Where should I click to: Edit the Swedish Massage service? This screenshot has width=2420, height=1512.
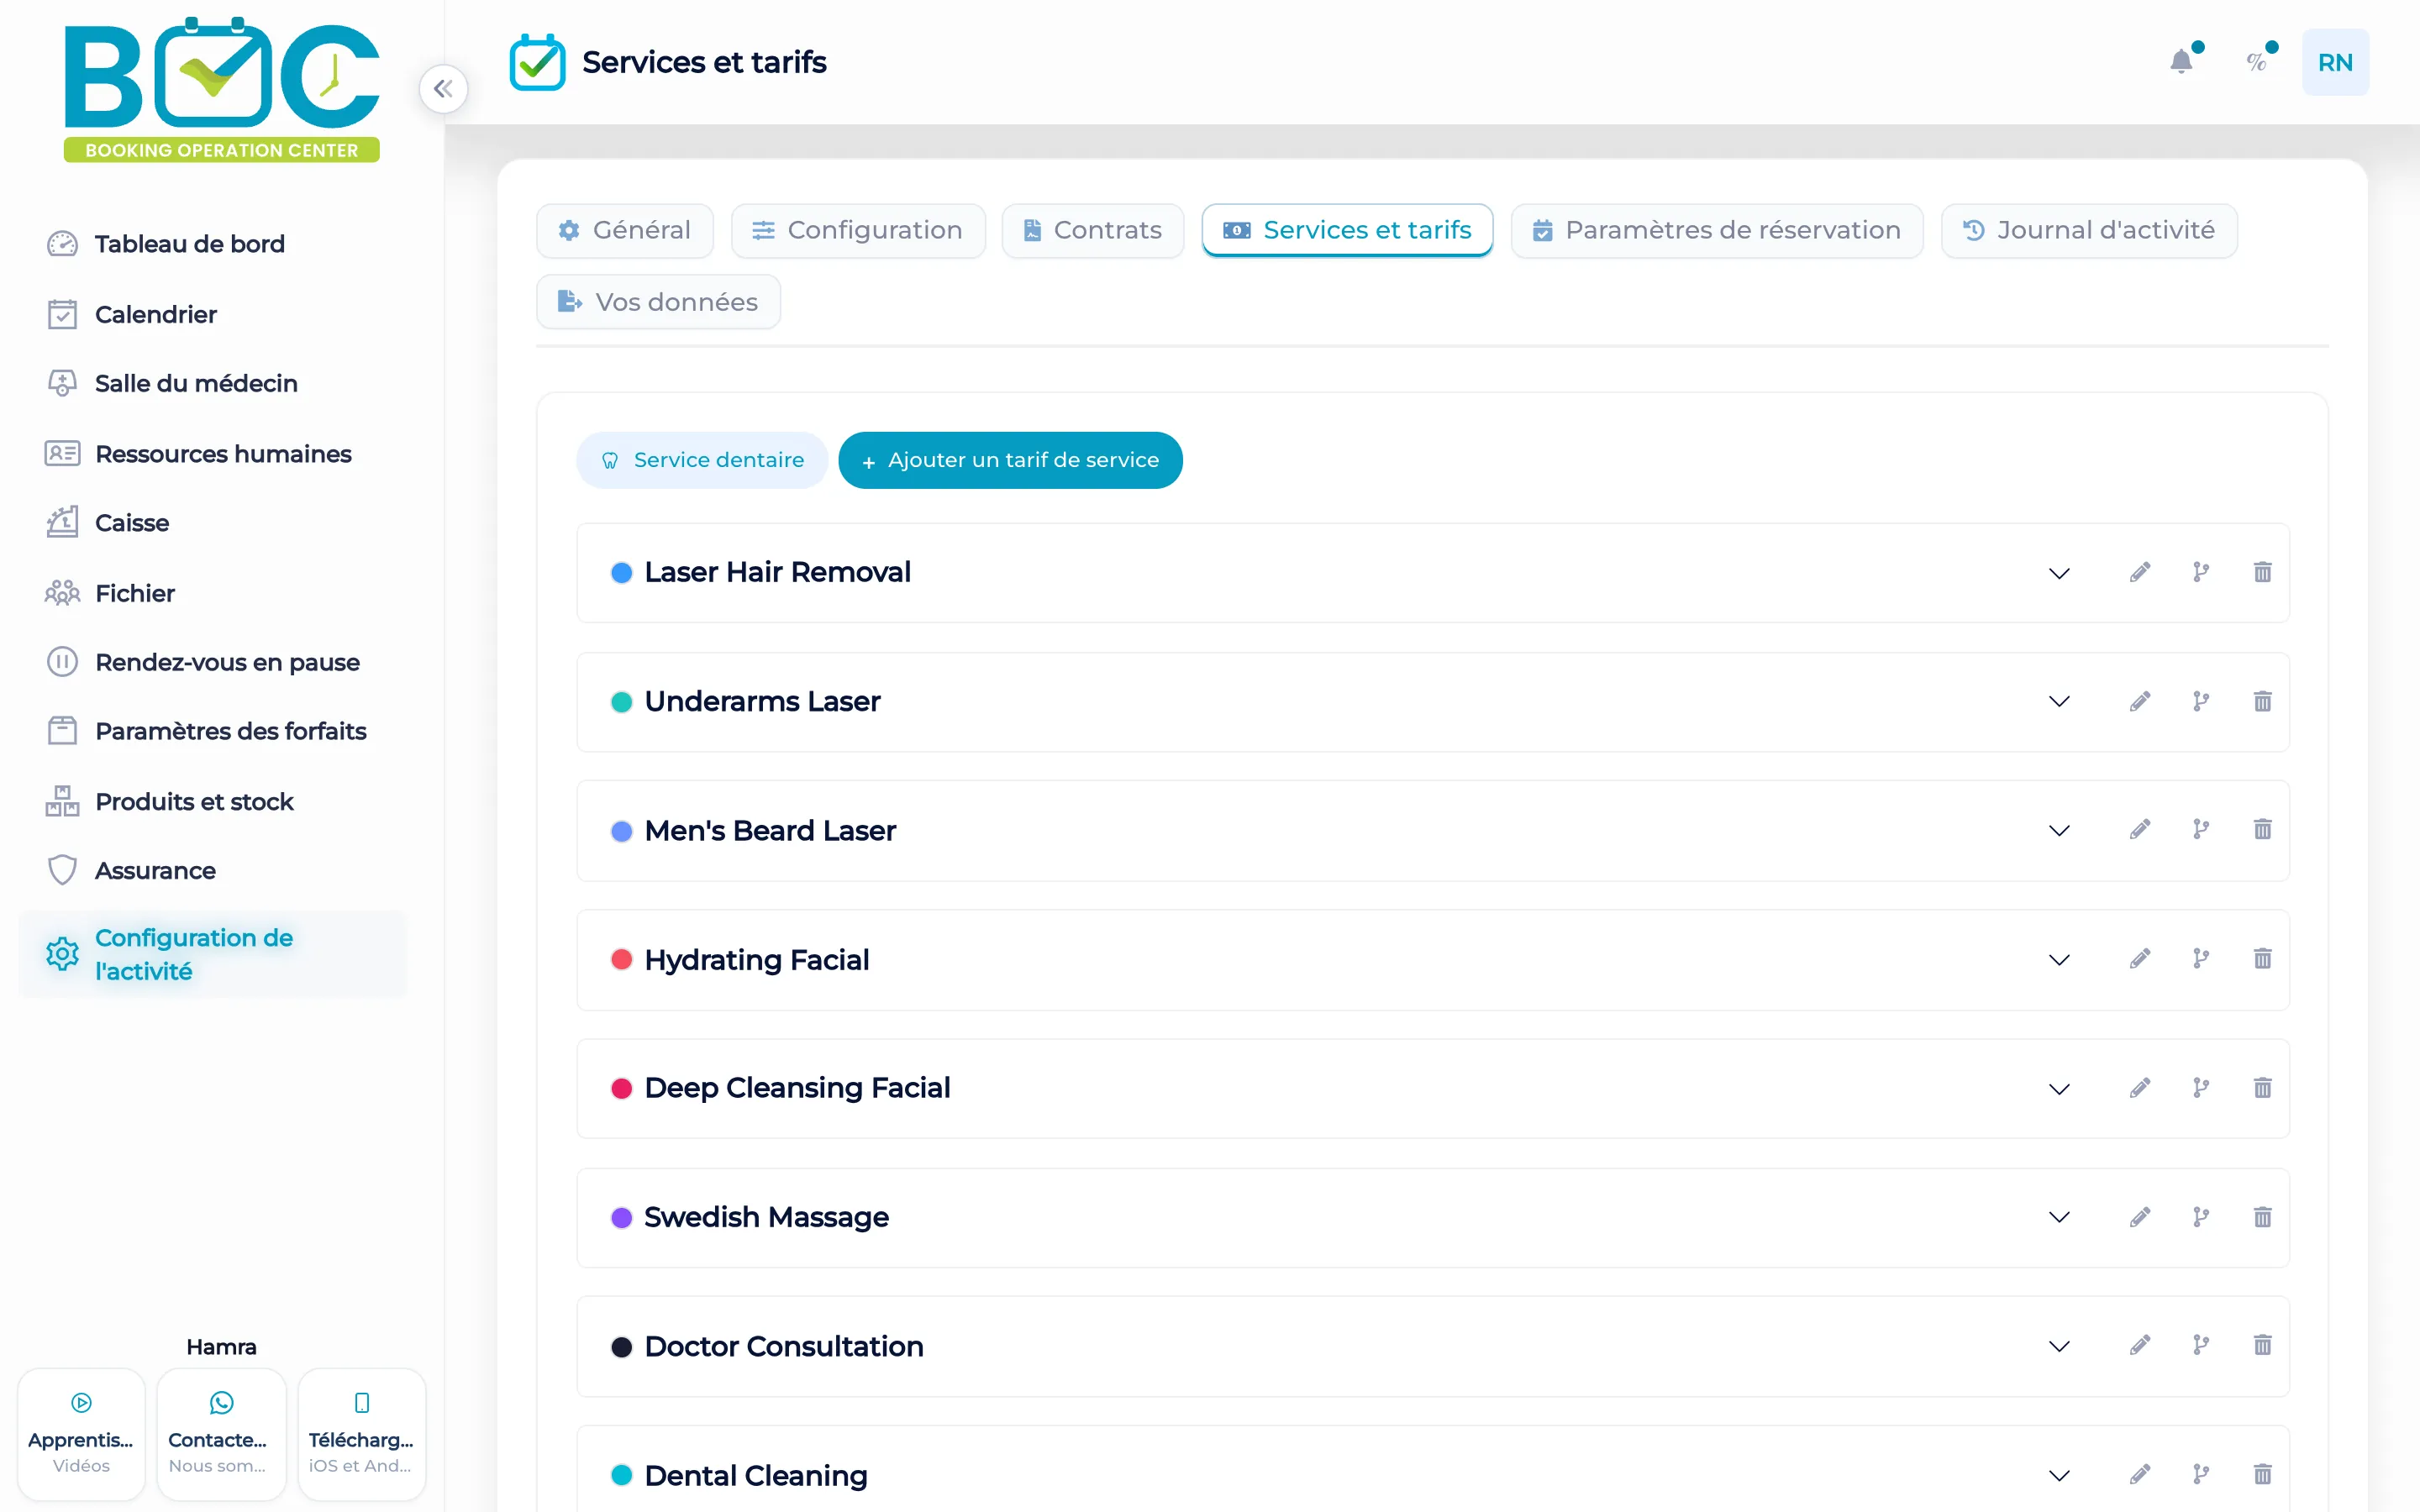(x=2140, y=1217)
